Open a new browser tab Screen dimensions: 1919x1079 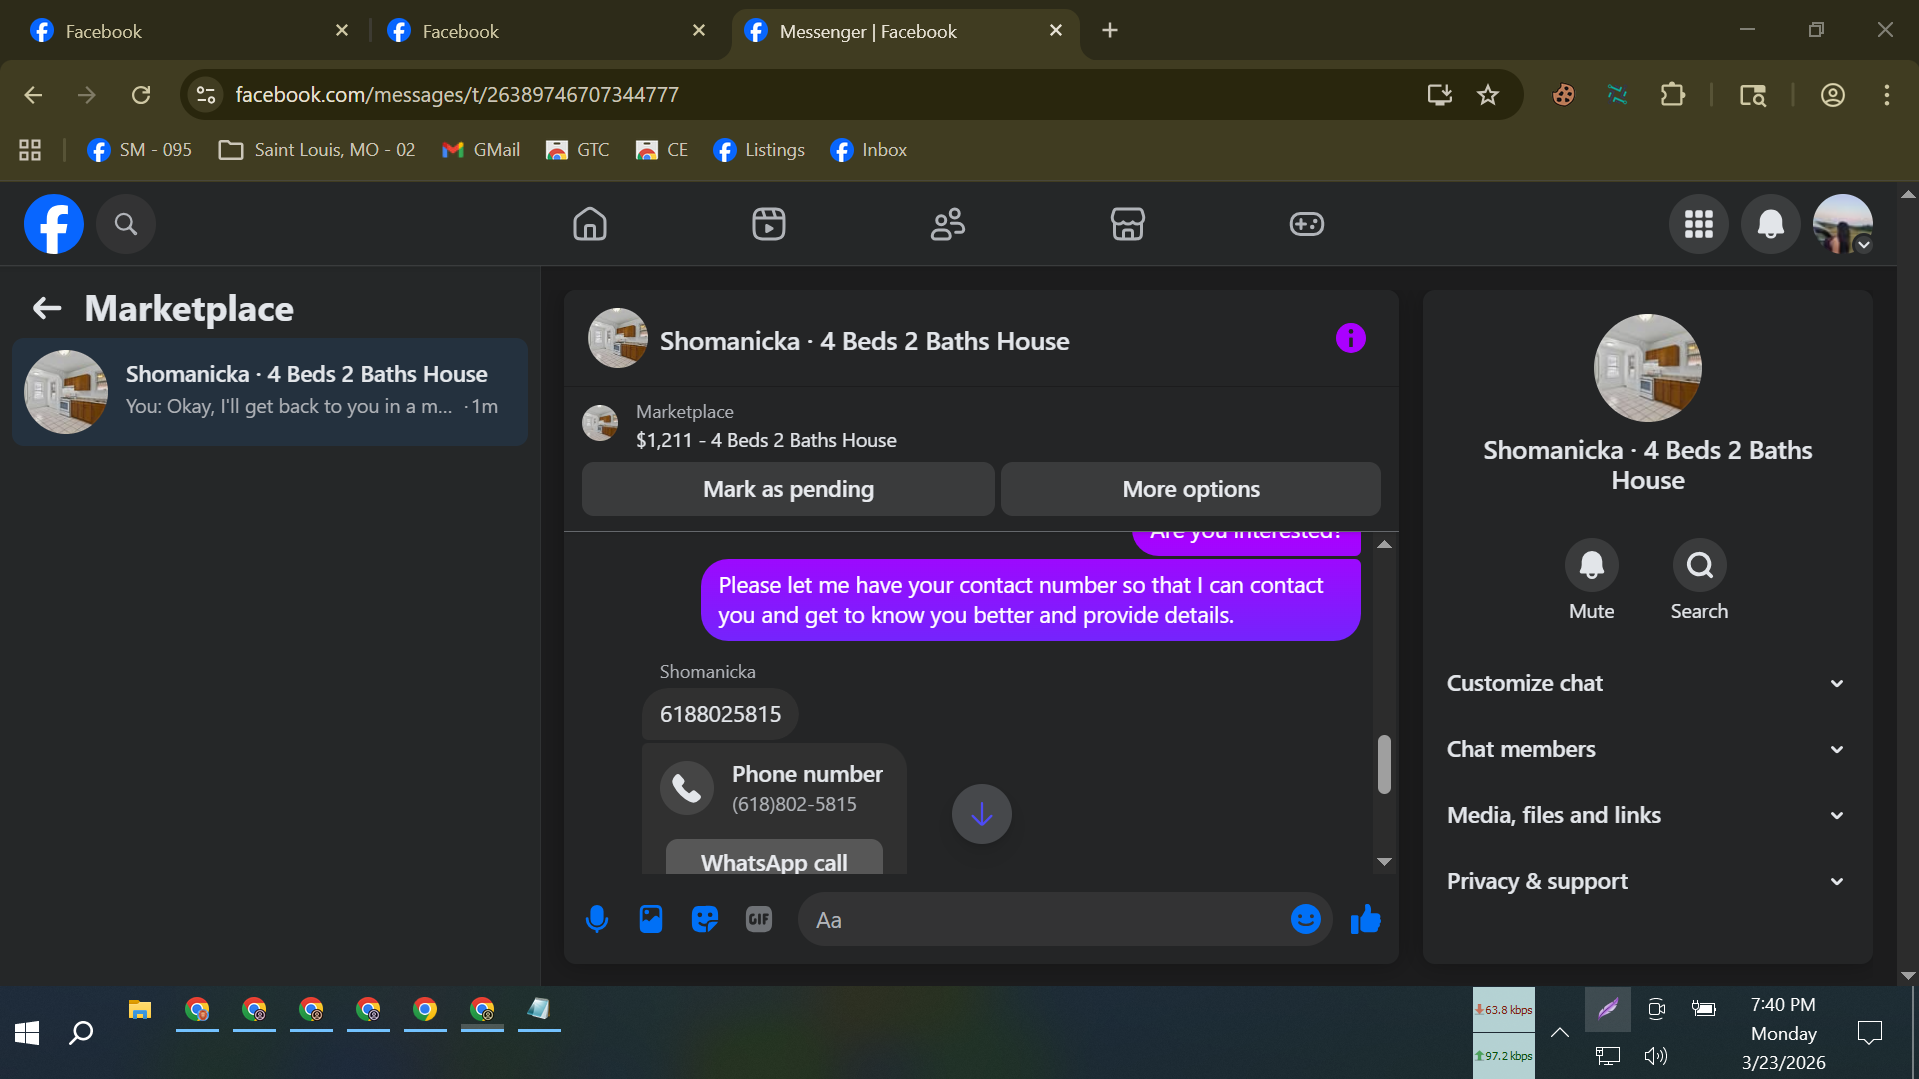pos(1110,31)
